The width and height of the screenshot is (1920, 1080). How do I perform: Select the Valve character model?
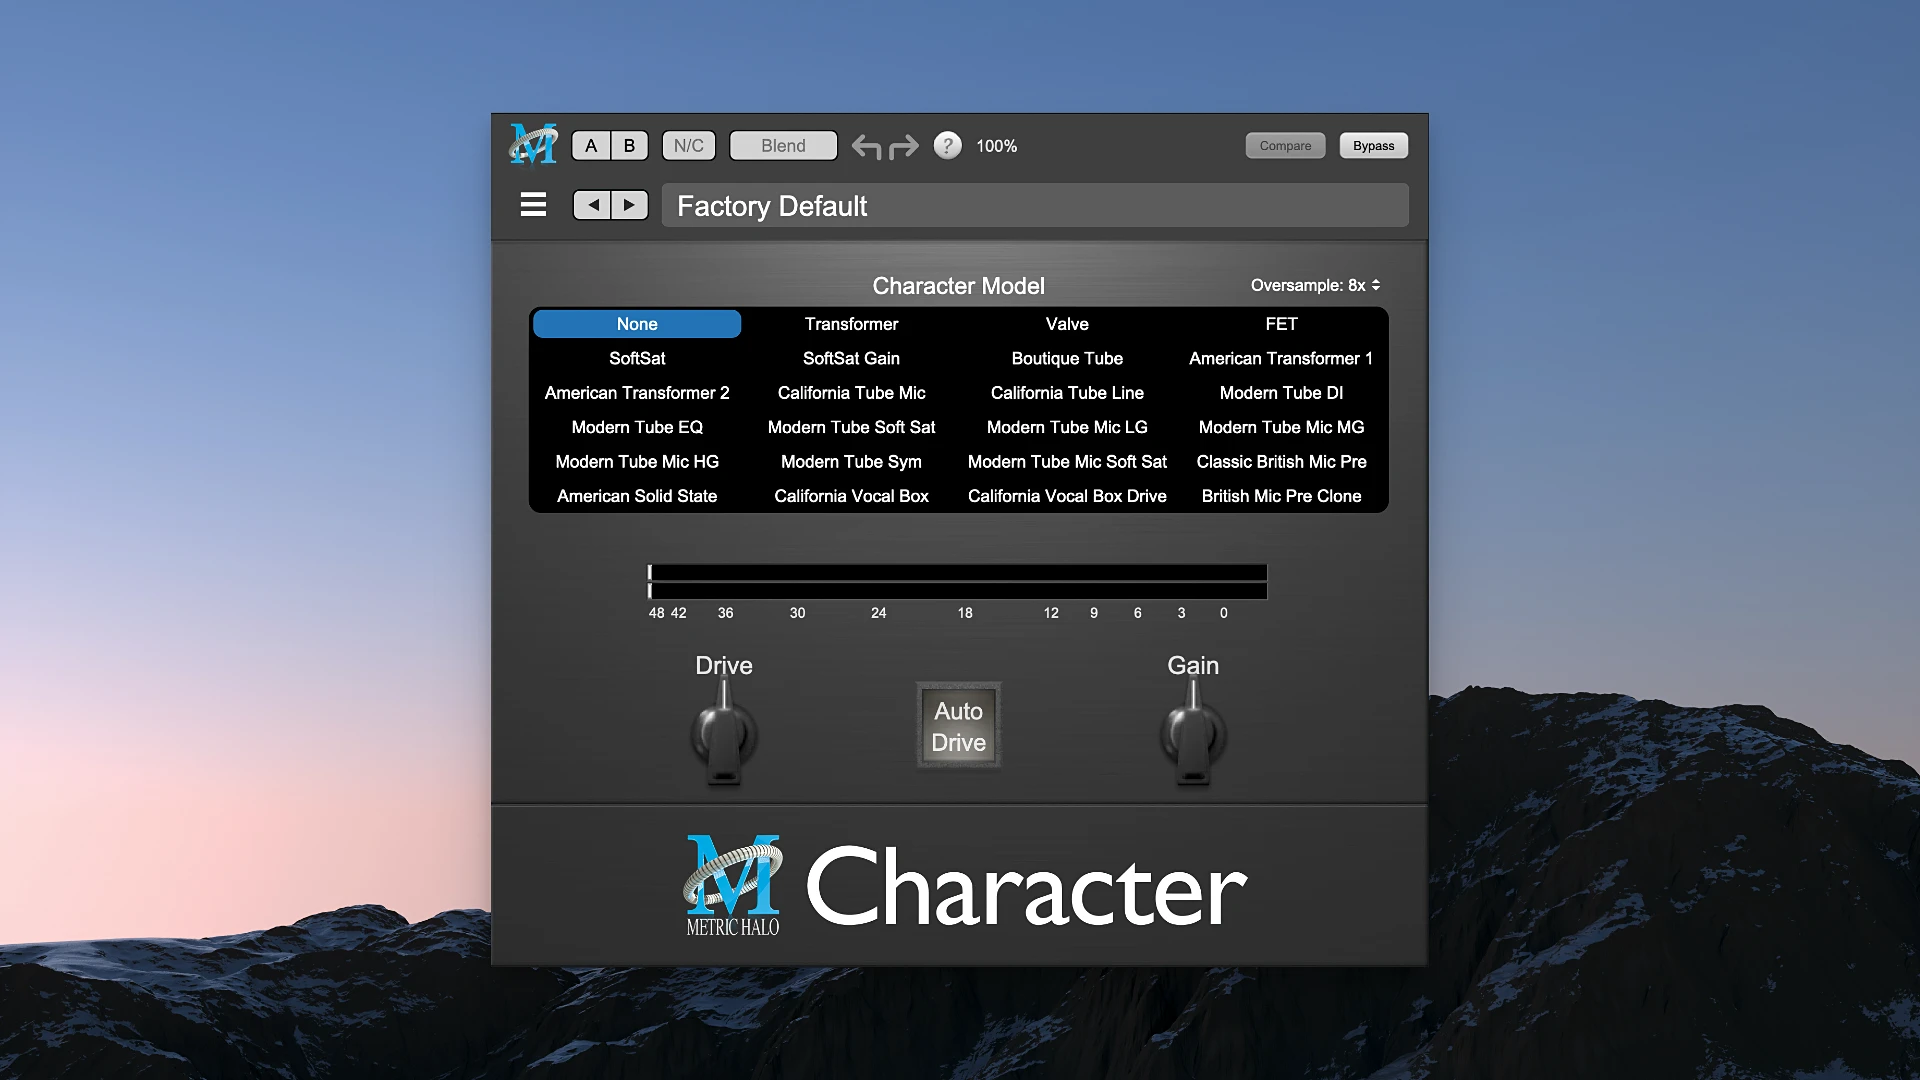[x=1066, y=323]
